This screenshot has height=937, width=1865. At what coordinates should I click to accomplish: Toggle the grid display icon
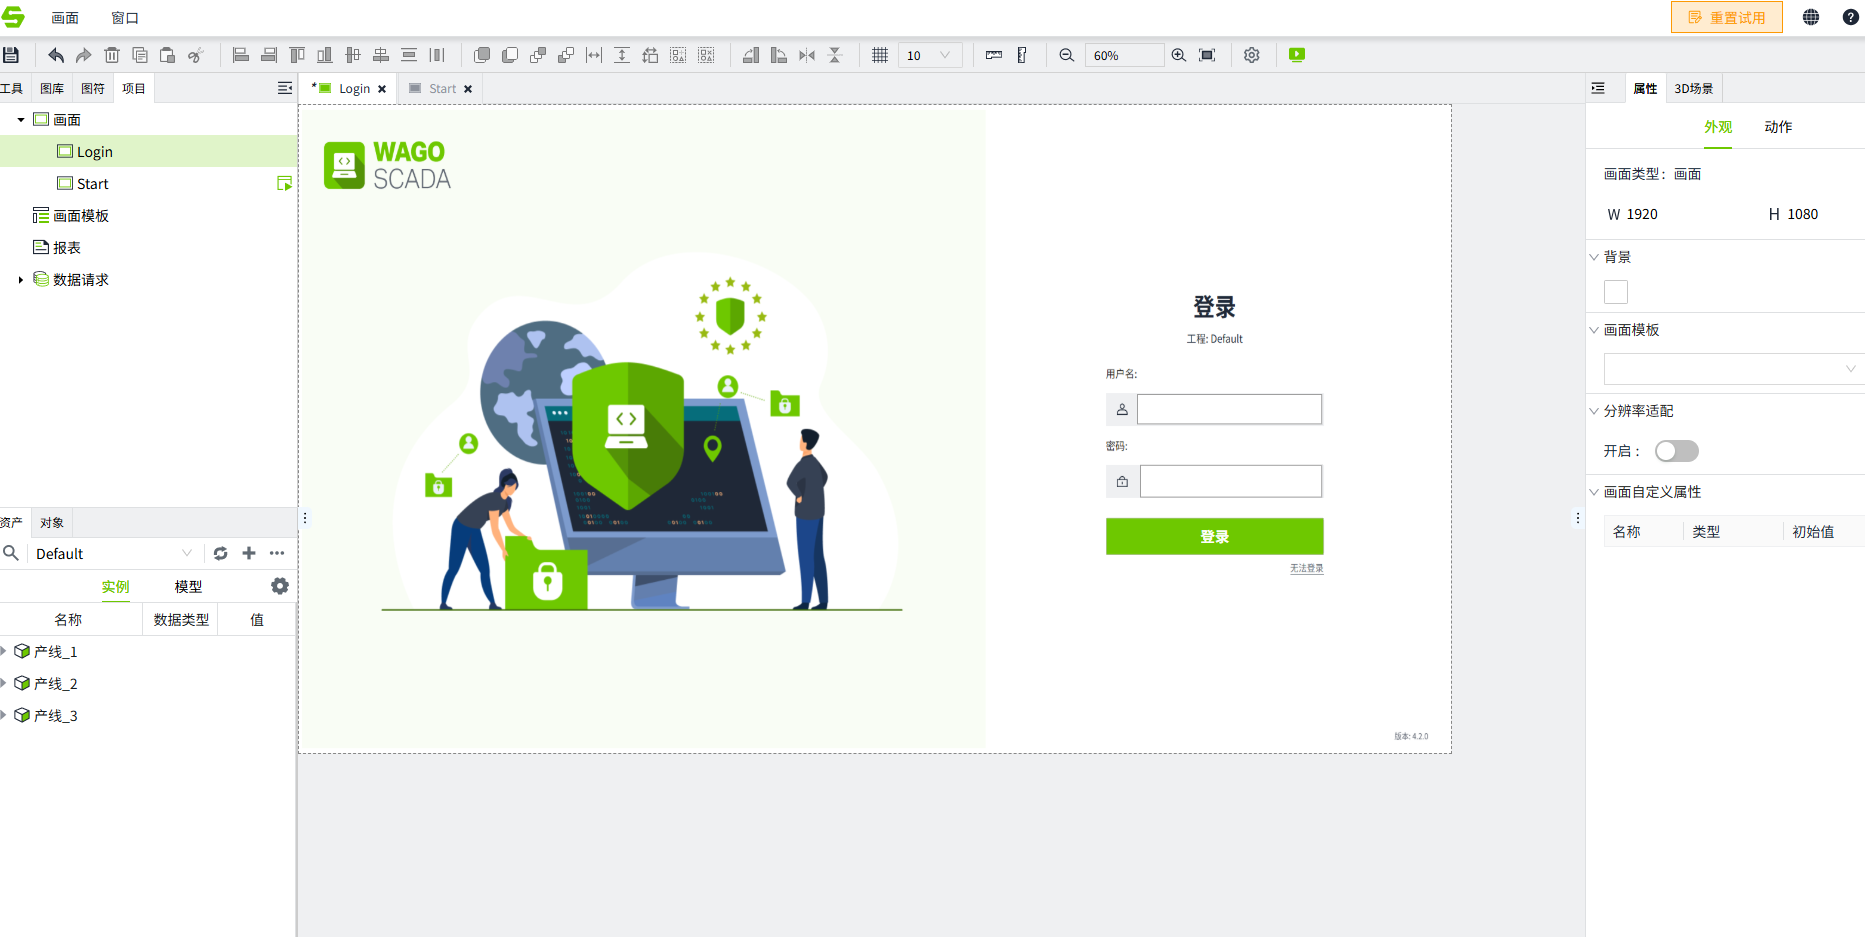pos(880,55)
